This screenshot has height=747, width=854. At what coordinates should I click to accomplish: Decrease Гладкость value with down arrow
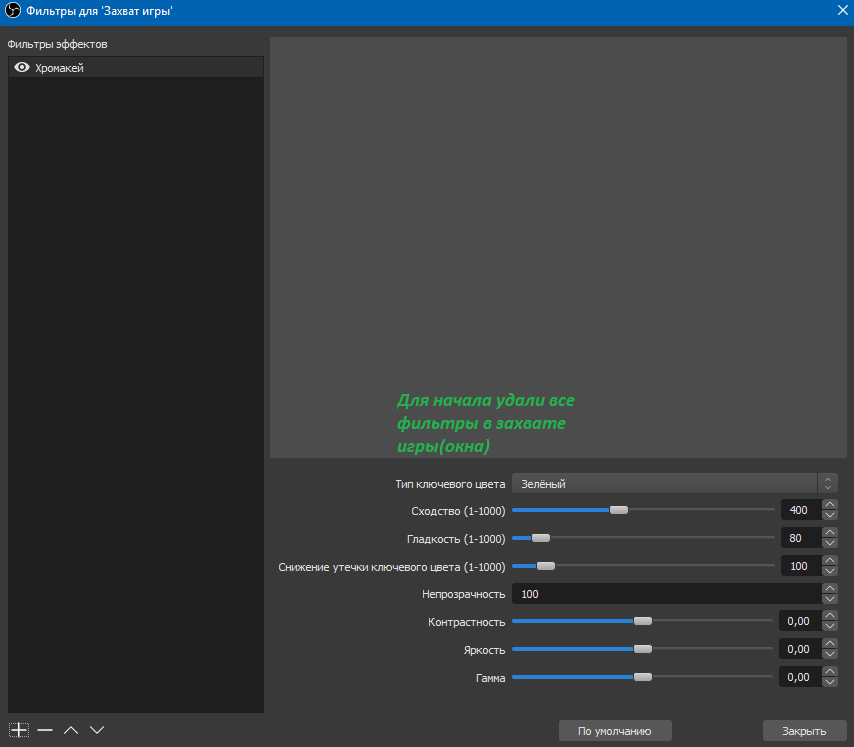pos(830,543)
